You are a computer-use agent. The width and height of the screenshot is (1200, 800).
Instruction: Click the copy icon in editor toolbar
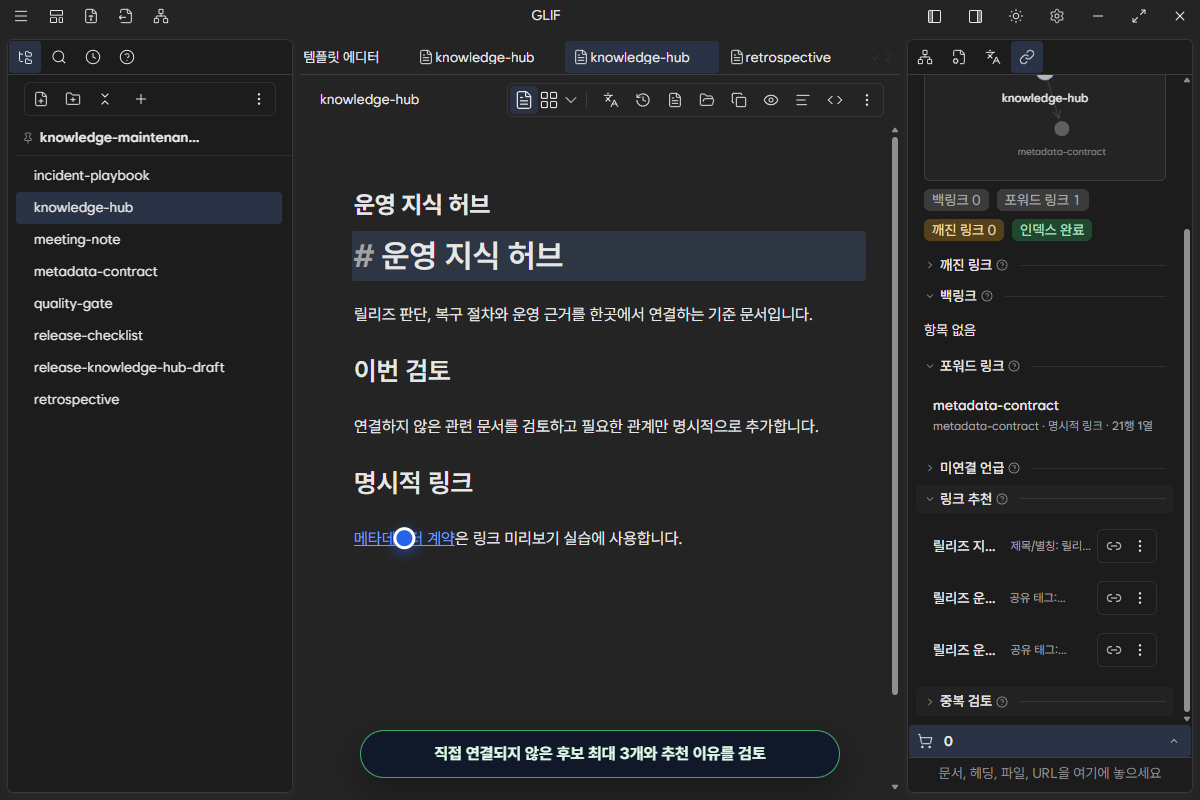pos(739,100)
